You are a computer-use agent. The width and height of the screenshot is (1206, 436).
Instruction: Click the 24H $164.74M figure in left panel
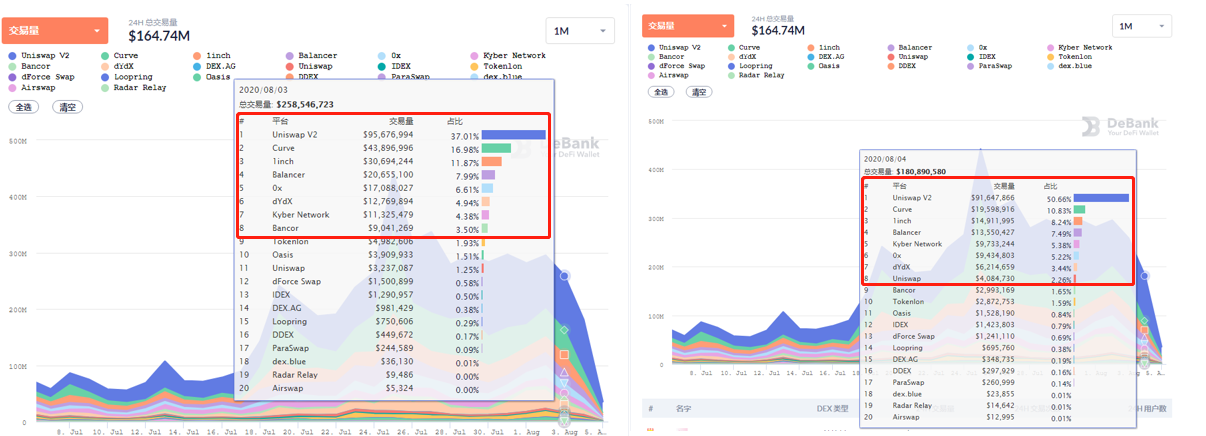coord(159,36)
